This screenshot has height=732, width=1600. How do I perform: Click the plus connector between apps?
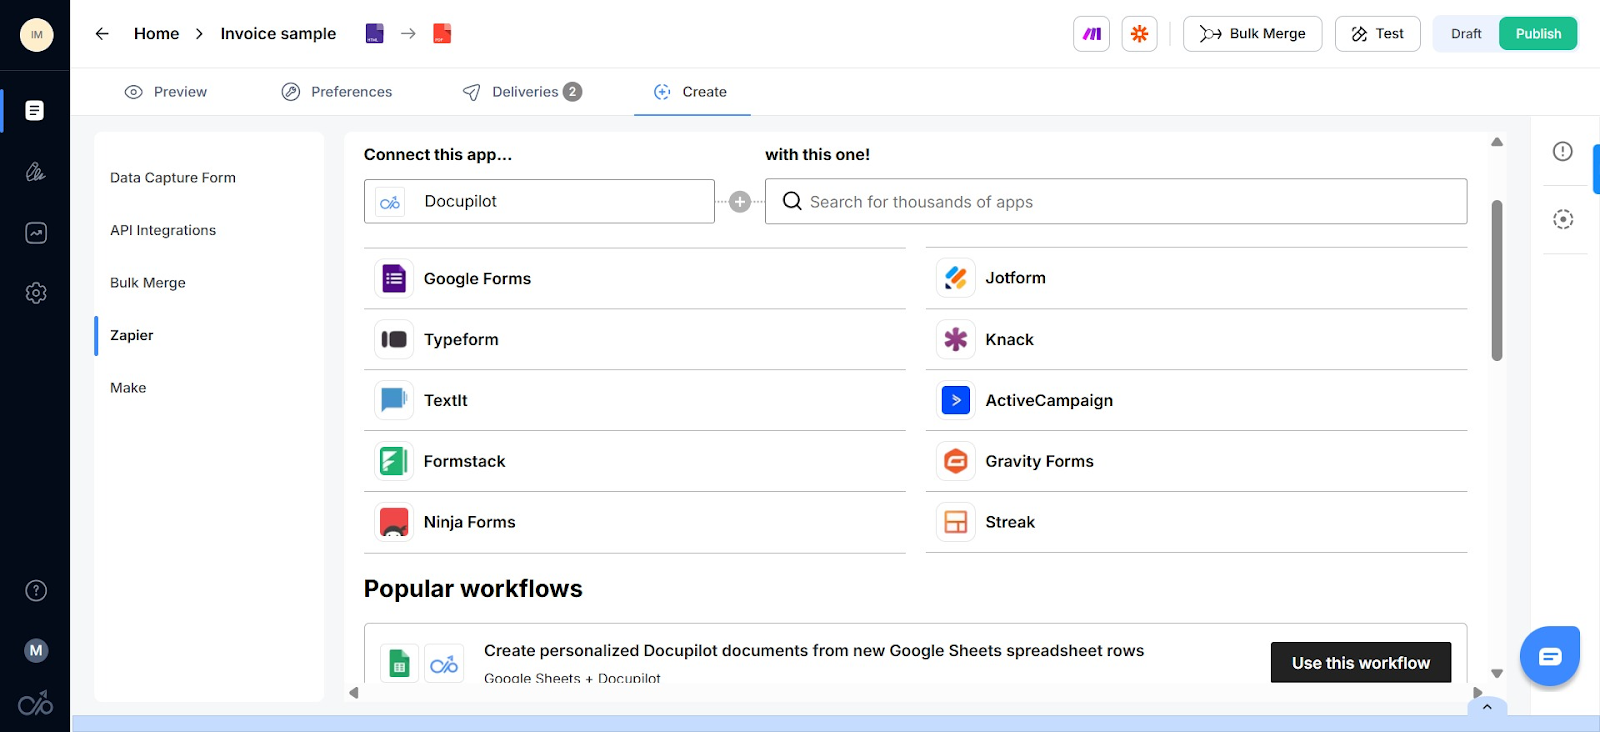740,202
